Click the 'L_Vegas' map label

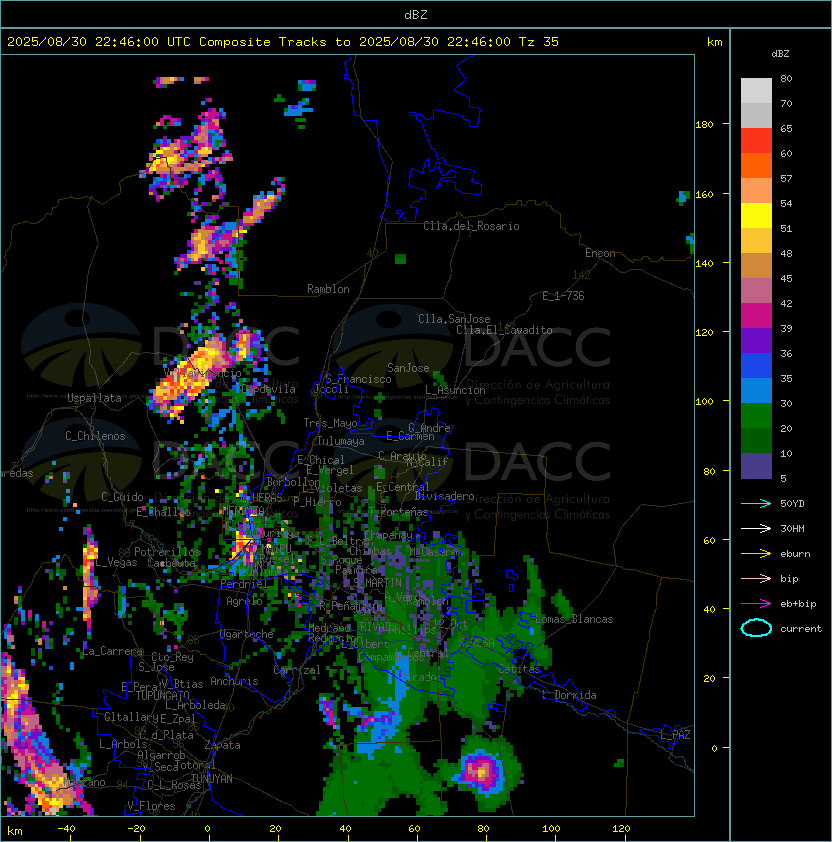pyautogui.click(x=117, y=562)
